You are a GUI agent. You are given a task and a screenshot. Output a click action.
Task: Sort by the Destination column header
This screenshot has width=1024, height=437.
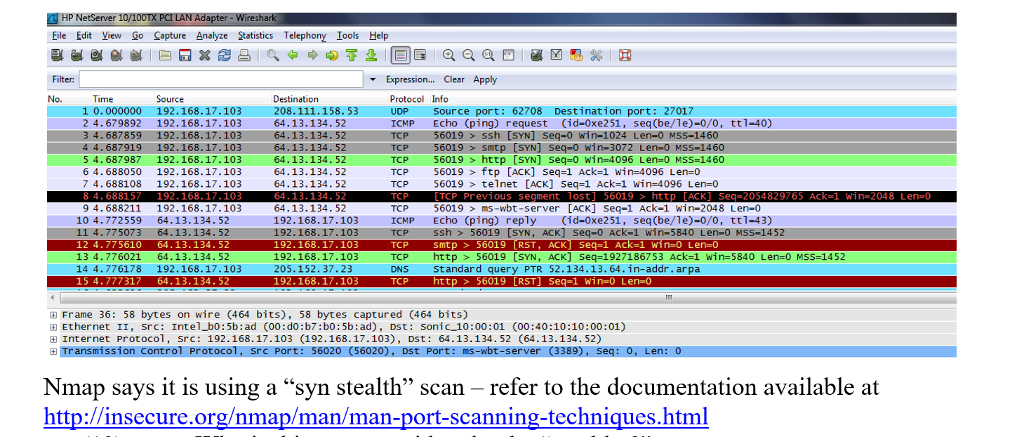point(296,99)
